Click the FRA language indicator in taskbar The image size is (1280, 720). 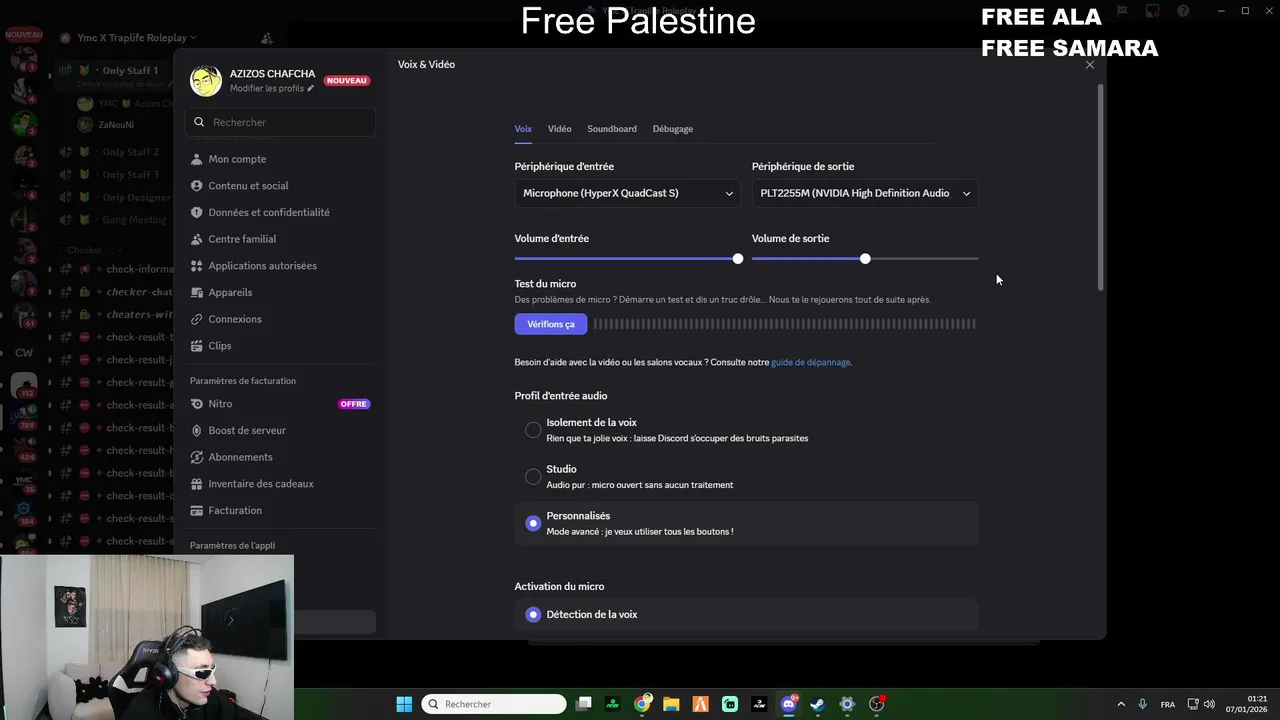coord(1168,704)
